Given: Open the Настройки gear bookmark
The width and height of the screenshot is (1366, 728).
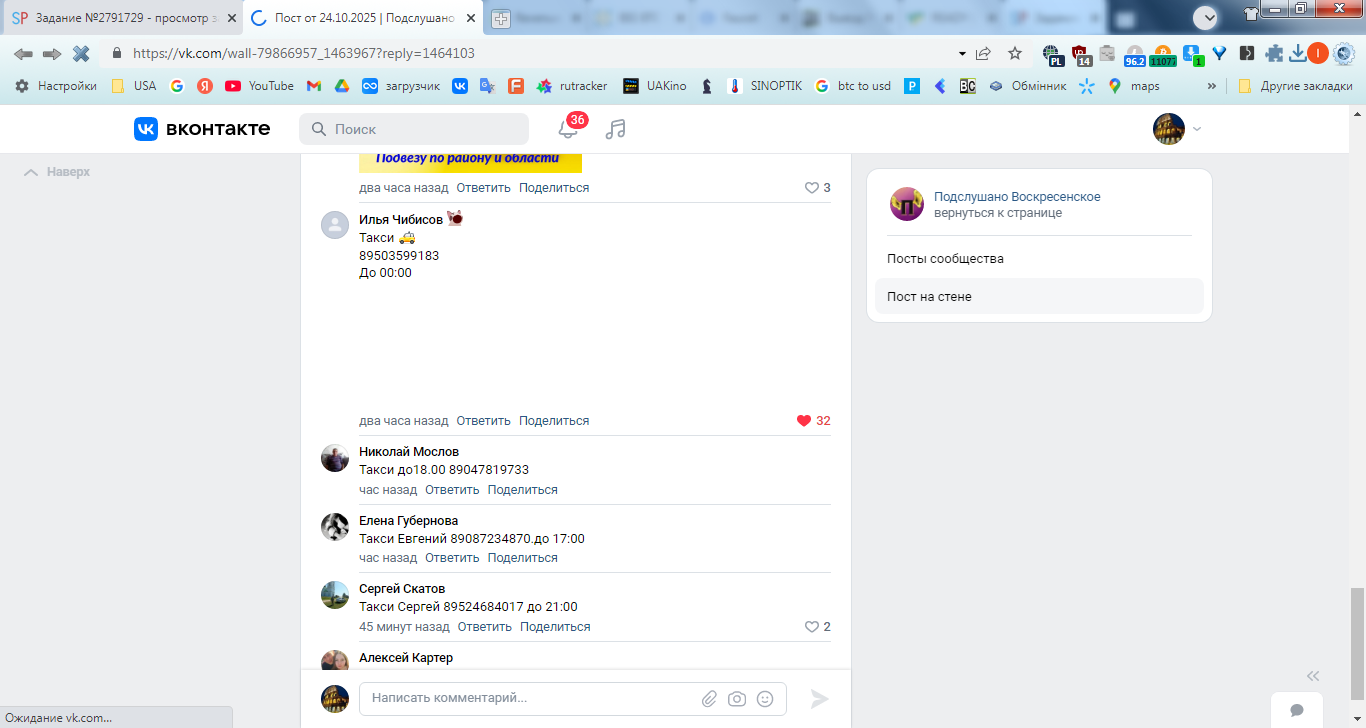Looking at the screenshot, I should (56, 86).
